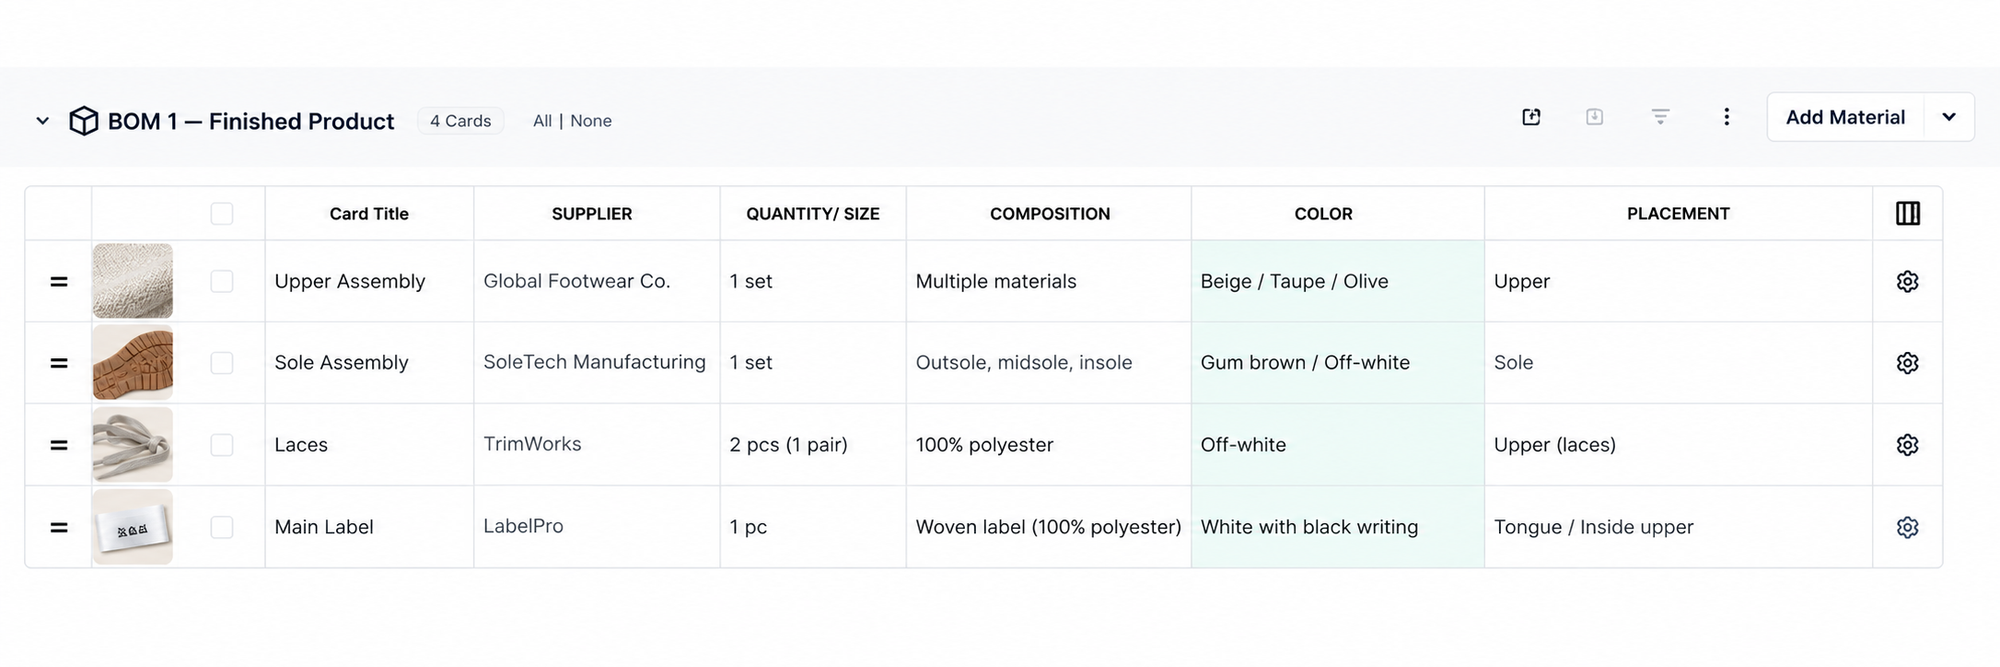Check the Laces row checkbox

click(222, 445)
